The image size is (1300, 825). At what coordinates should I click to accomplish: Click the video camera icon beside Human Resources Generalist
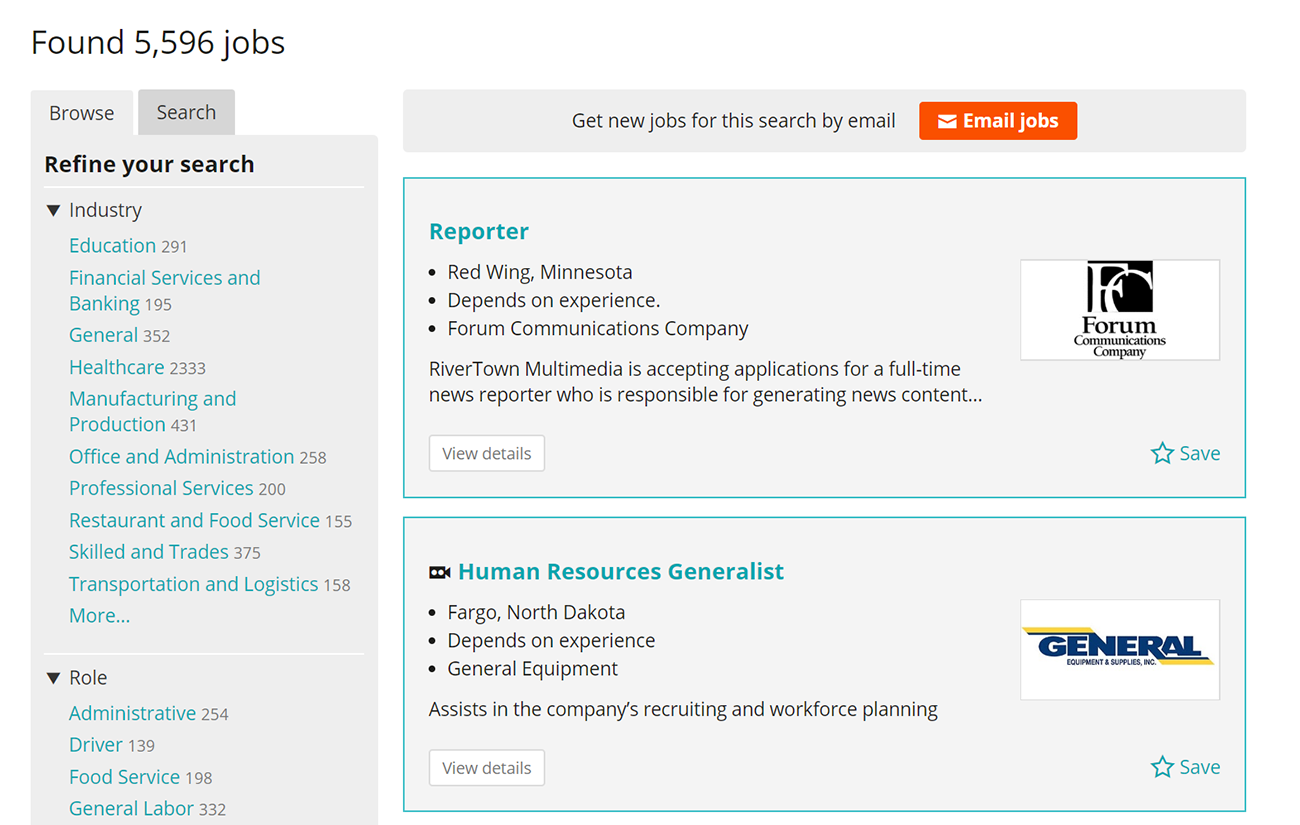pos(439,573)
